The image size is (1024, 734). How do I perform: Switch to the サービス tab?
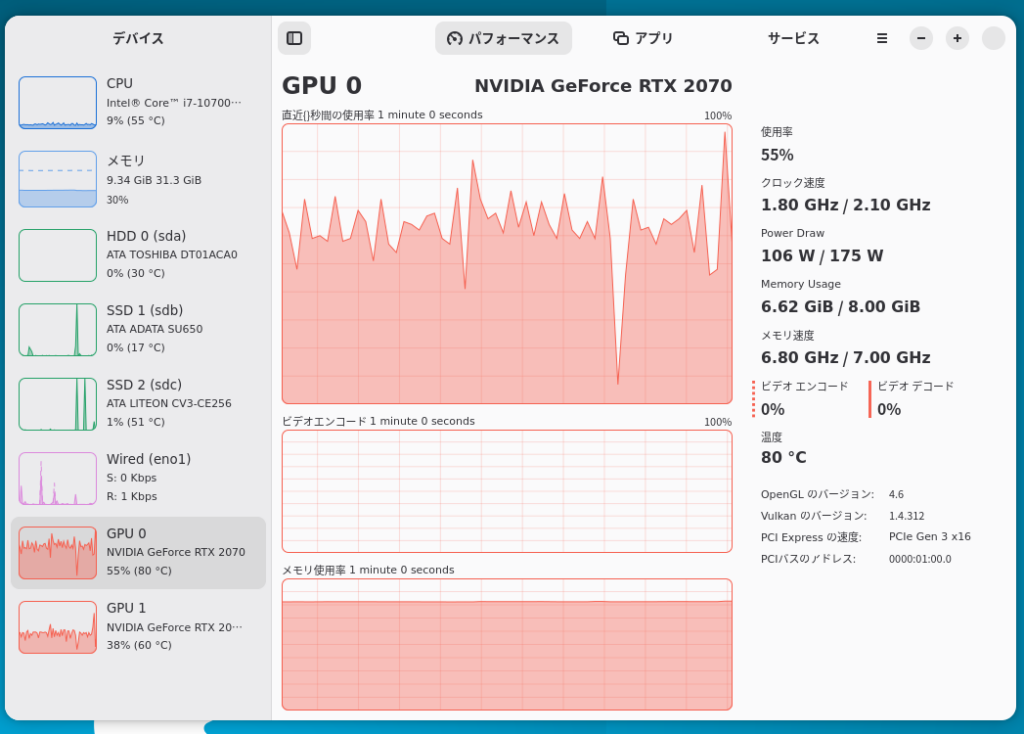coord(793,38)
